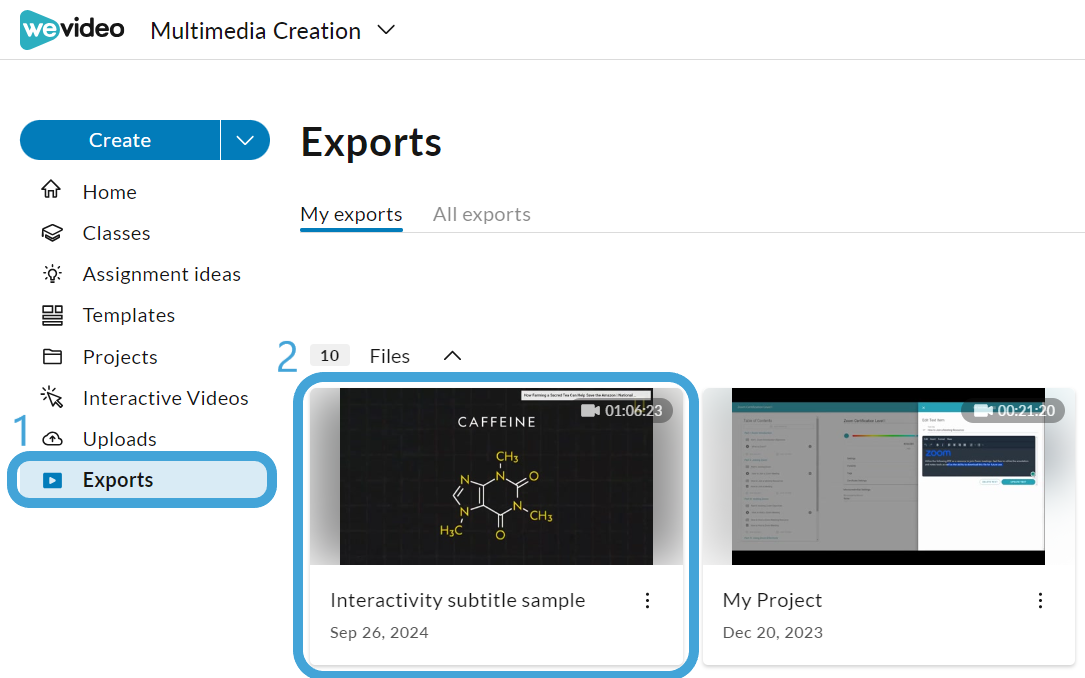The height and width of the screenshot is (678, 1085).
Task: Open the My Project video thumbnail
Action: (888, 476)
